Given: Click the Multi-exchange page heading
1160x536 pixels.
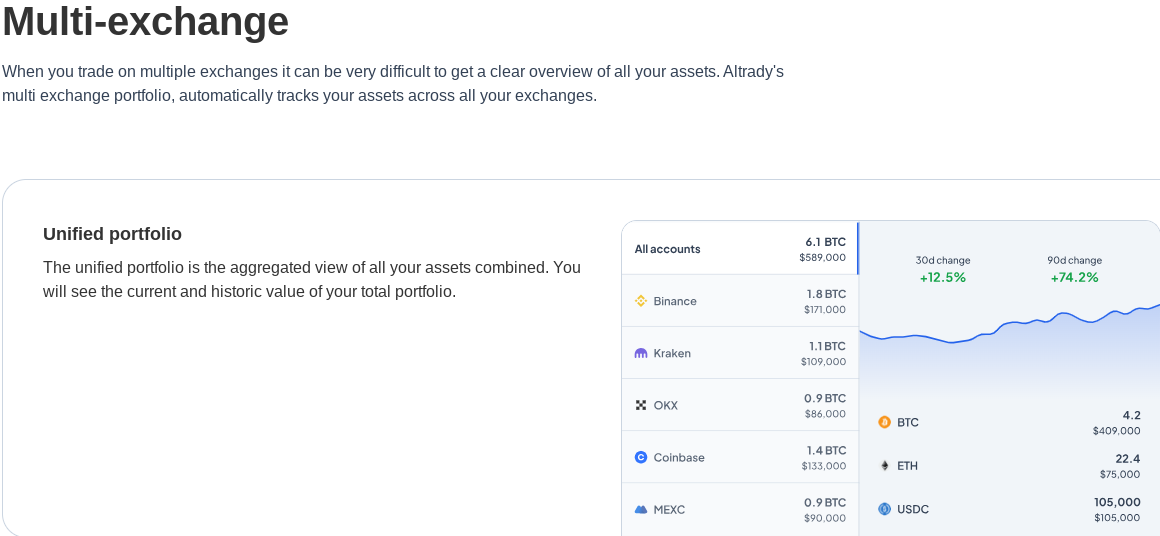Looking at the screenshot, I should pyautogui.click(x=146, y=21).
